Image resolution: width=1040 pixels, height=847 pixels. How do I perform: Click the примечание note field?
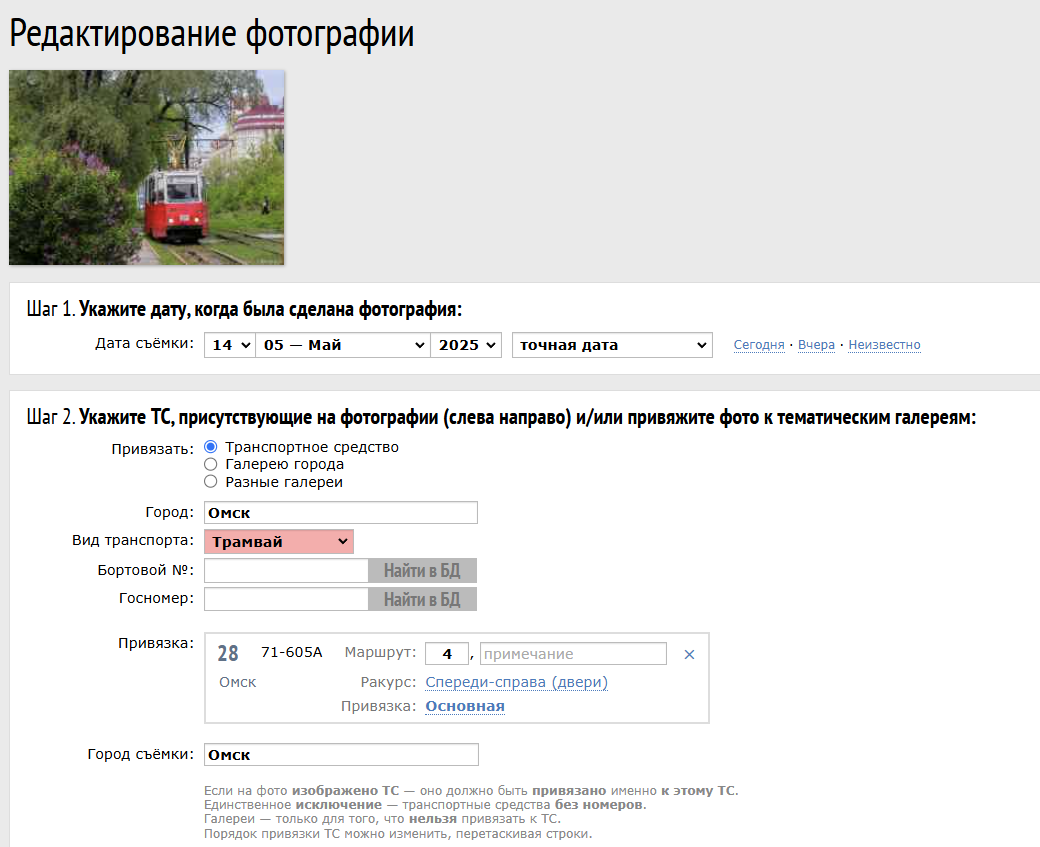tap(573, 653)
